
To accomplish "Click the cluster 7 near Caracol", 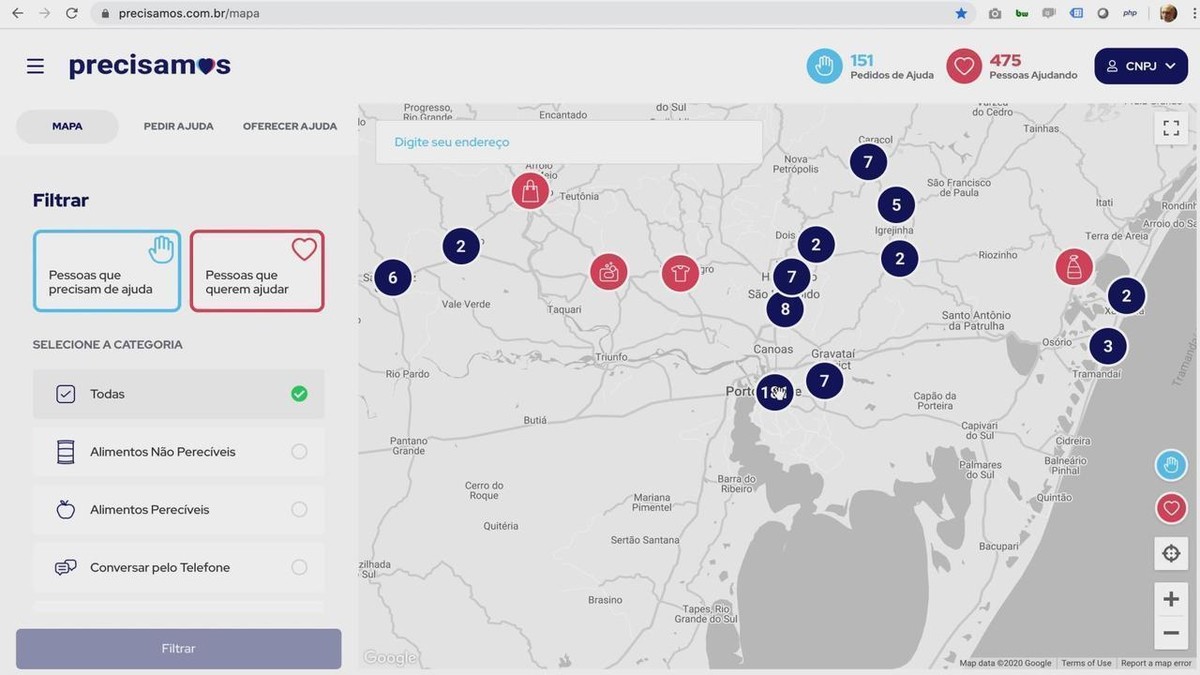I will coord(868,162).
